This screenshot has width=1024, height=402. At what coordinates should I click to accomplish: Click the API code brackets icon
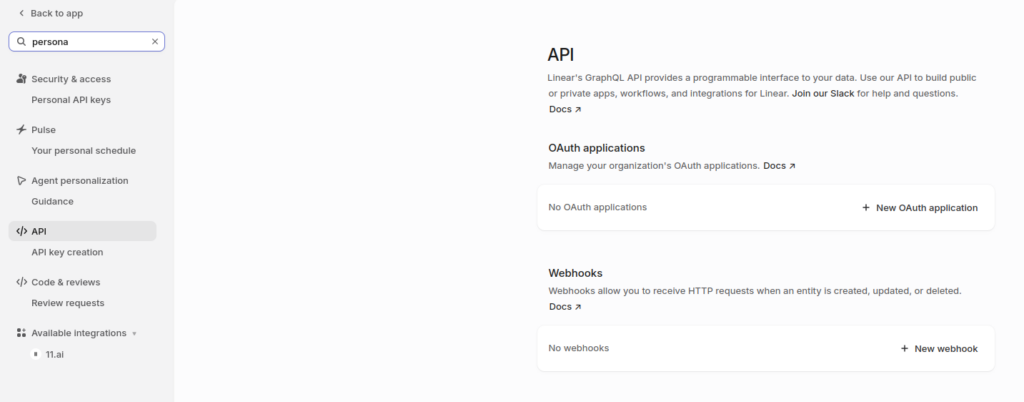coord(22,232)
